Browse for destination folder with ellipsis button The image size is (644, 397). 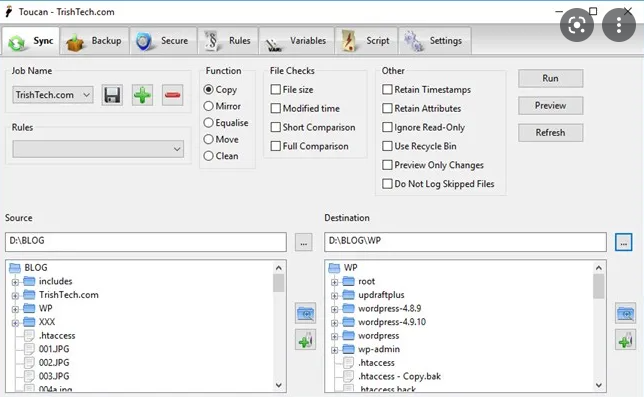click(623, 242)
